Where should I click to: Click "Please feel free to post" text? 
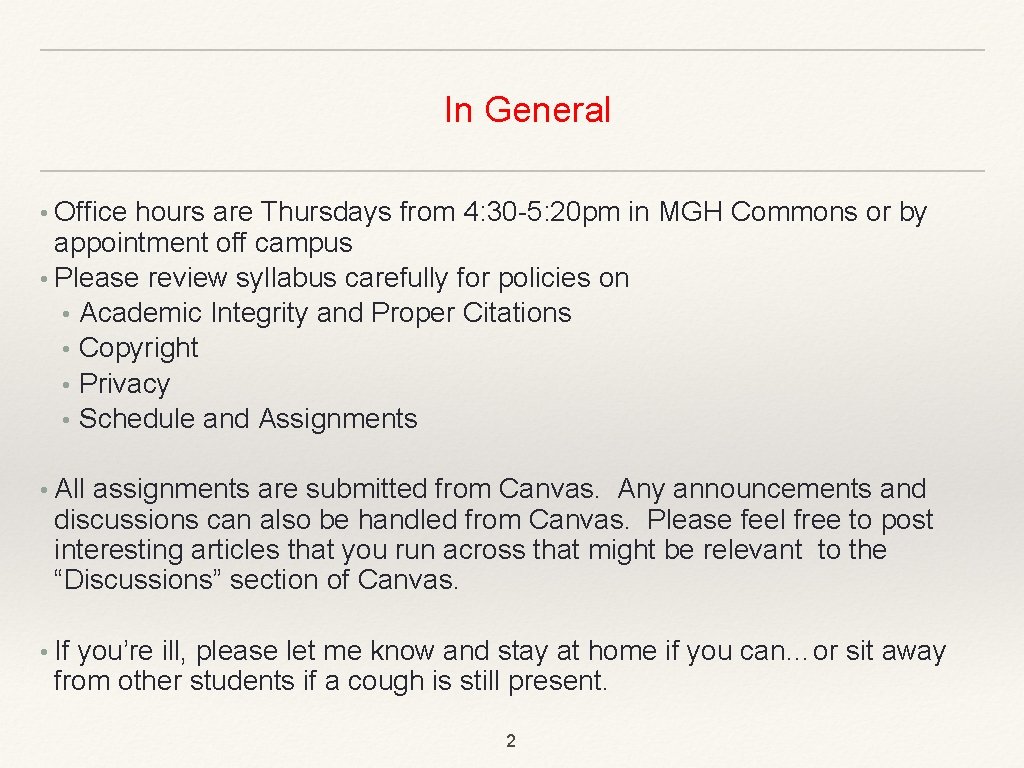[x=789, y=520]
